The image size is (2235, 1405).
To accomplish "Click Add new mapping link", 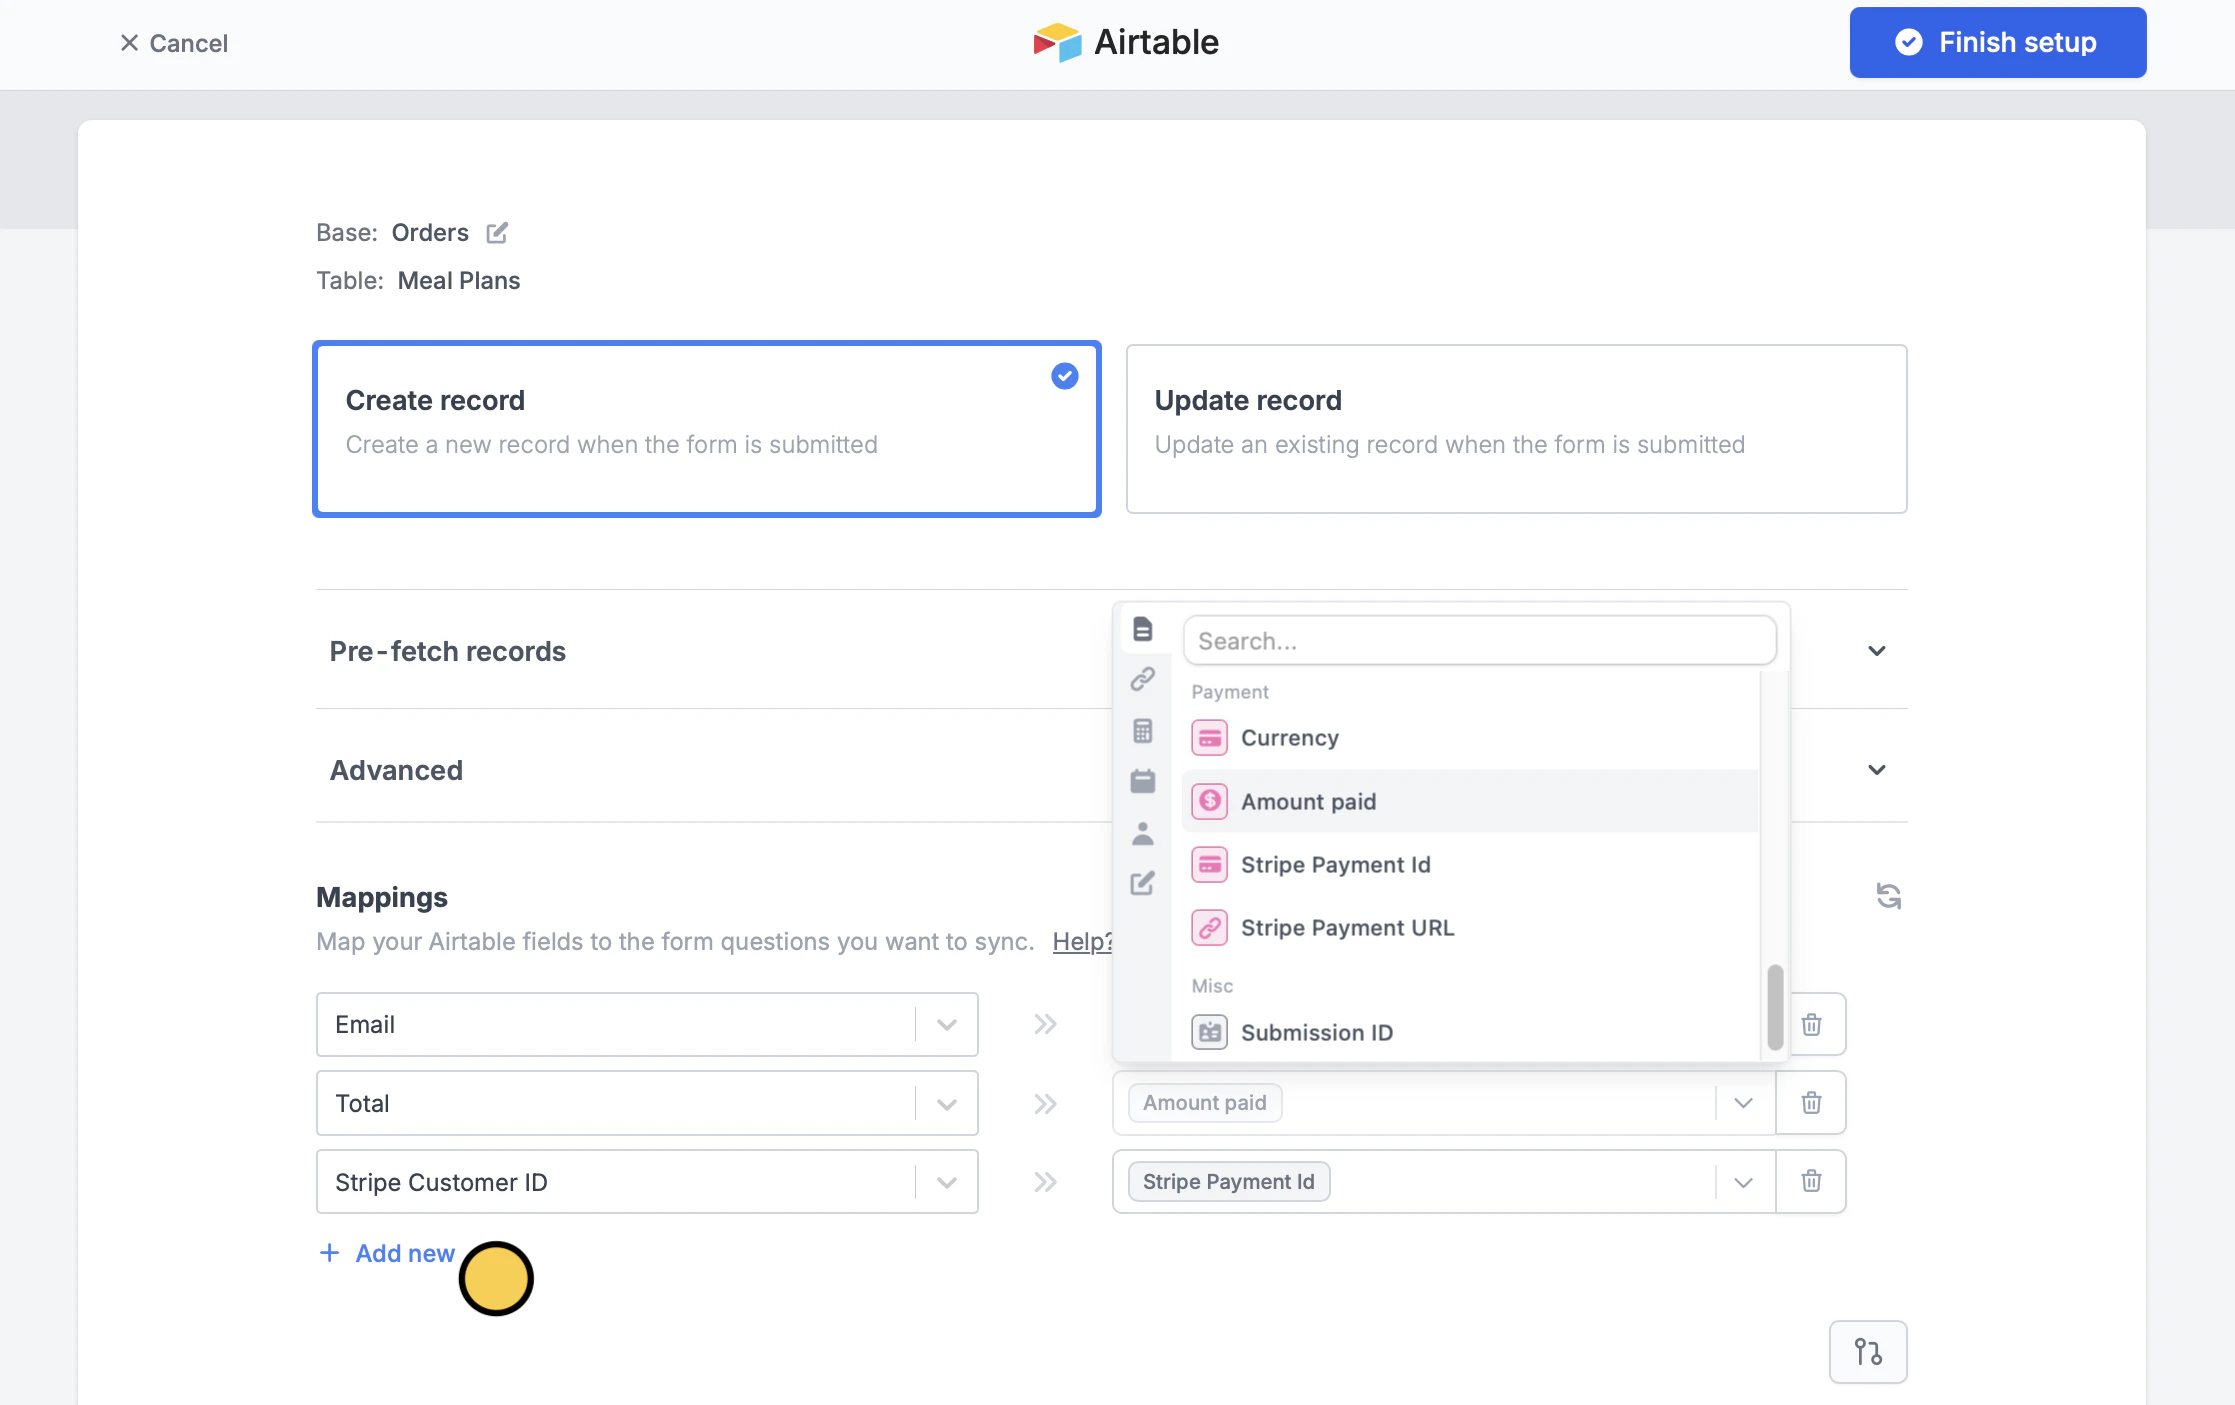I will point(387,1253).
